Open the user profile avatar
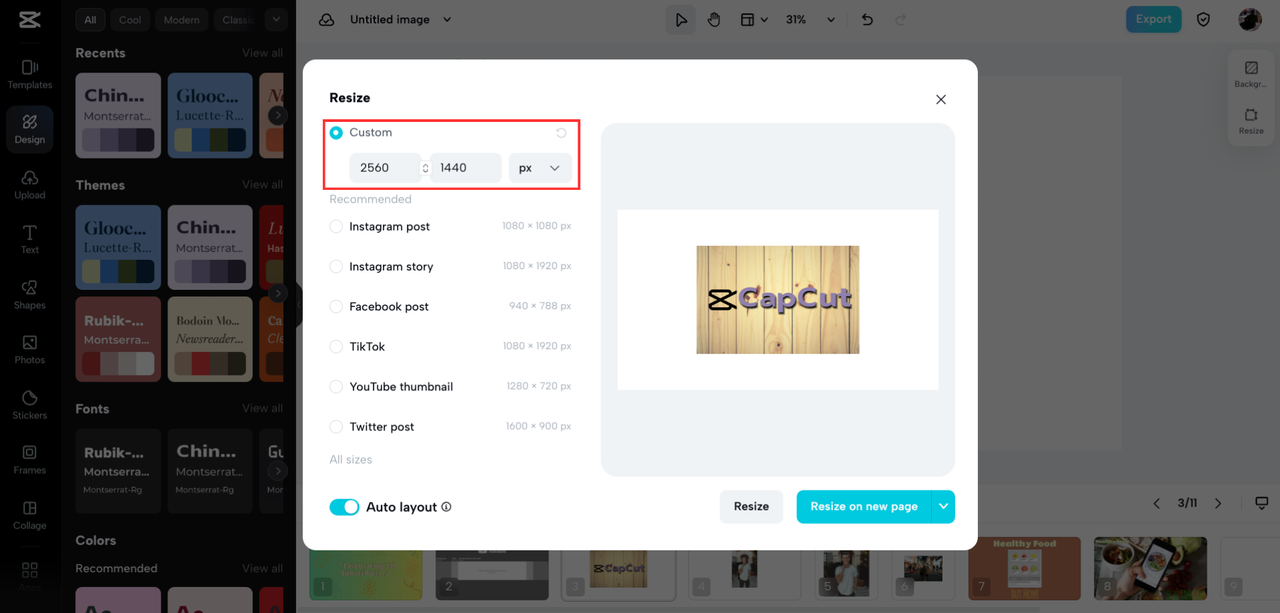This screenshot has height=613, width=1280. coord(1250,19)
